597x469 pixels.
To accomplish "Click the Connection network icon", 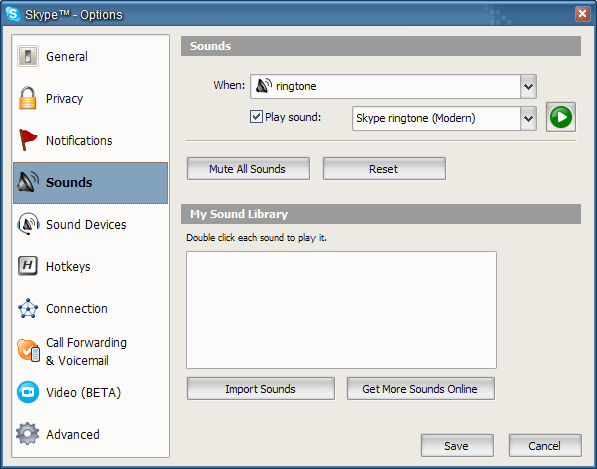I will pos(28,308).
